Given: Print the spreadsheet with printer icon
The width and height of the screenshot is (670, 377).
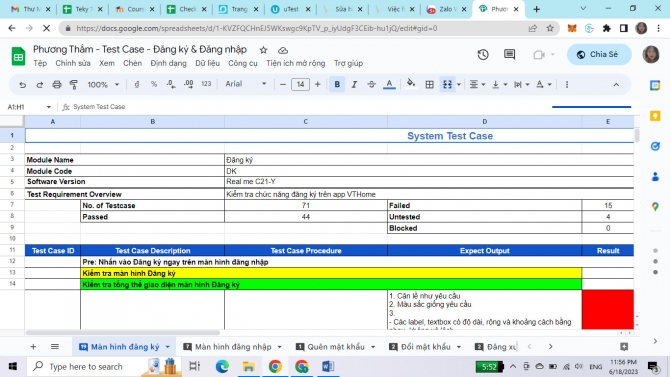Looking at the screenshot, I should (57, 85).
